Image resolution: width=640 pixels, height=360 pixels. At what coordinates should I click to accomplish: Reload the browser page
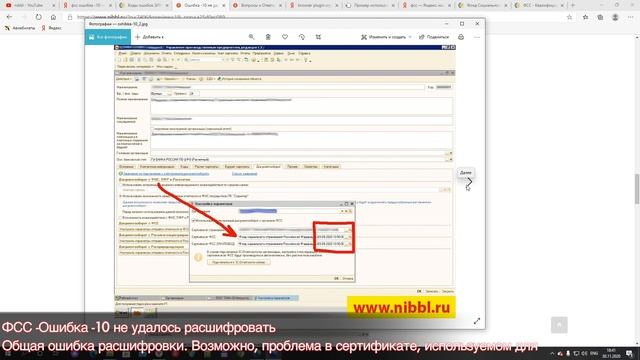coord(38,17)
